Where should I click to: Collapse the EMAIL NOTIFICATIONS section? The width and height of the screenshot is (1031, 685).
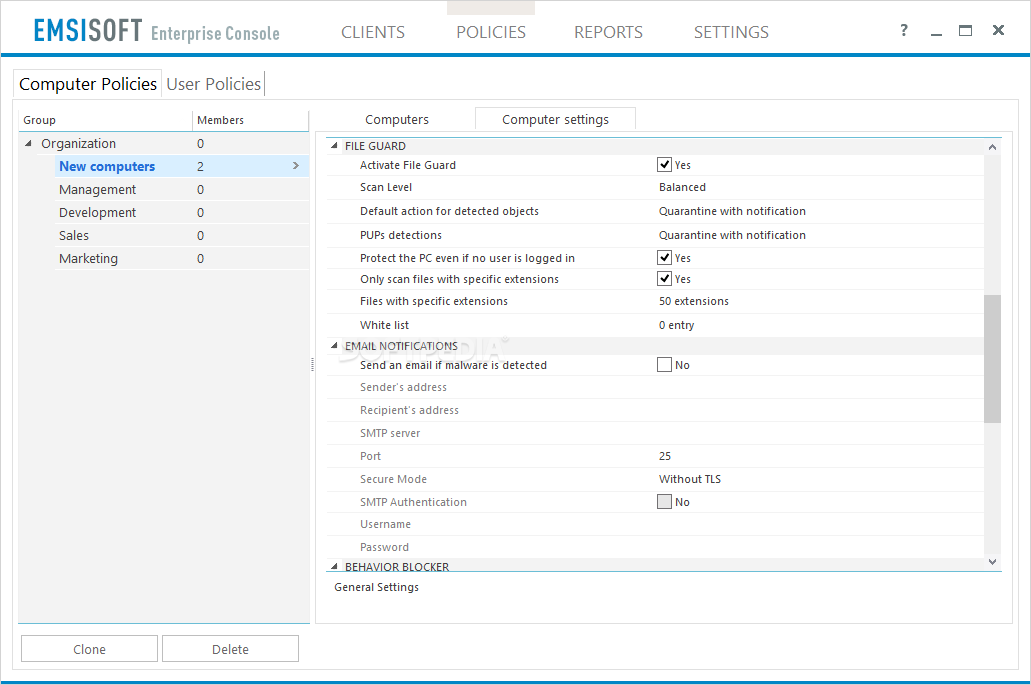[334, 345]
